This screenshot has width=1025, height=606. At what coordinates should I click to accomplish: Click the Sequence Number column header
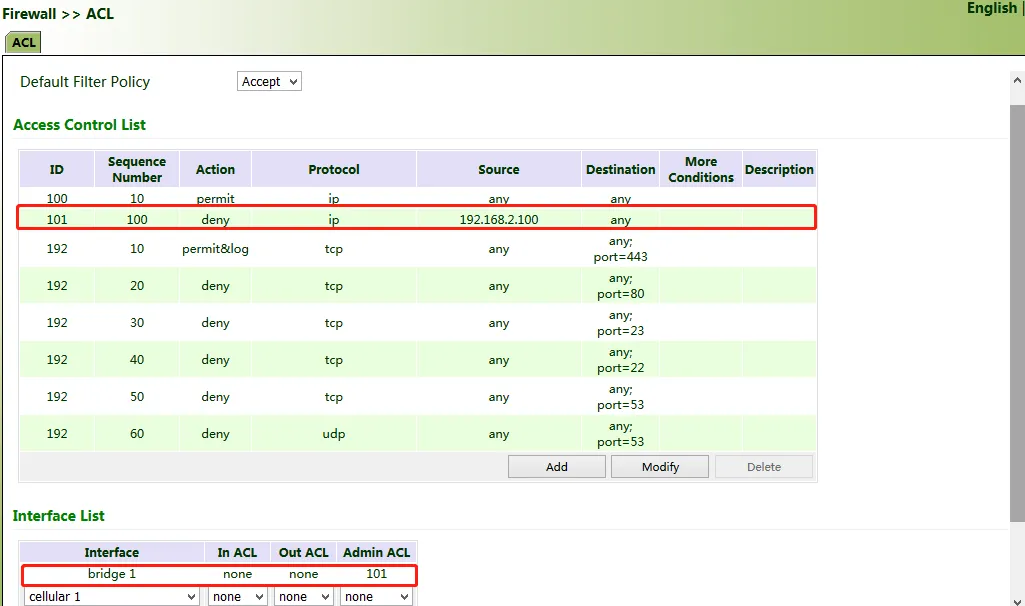point(137,169)
